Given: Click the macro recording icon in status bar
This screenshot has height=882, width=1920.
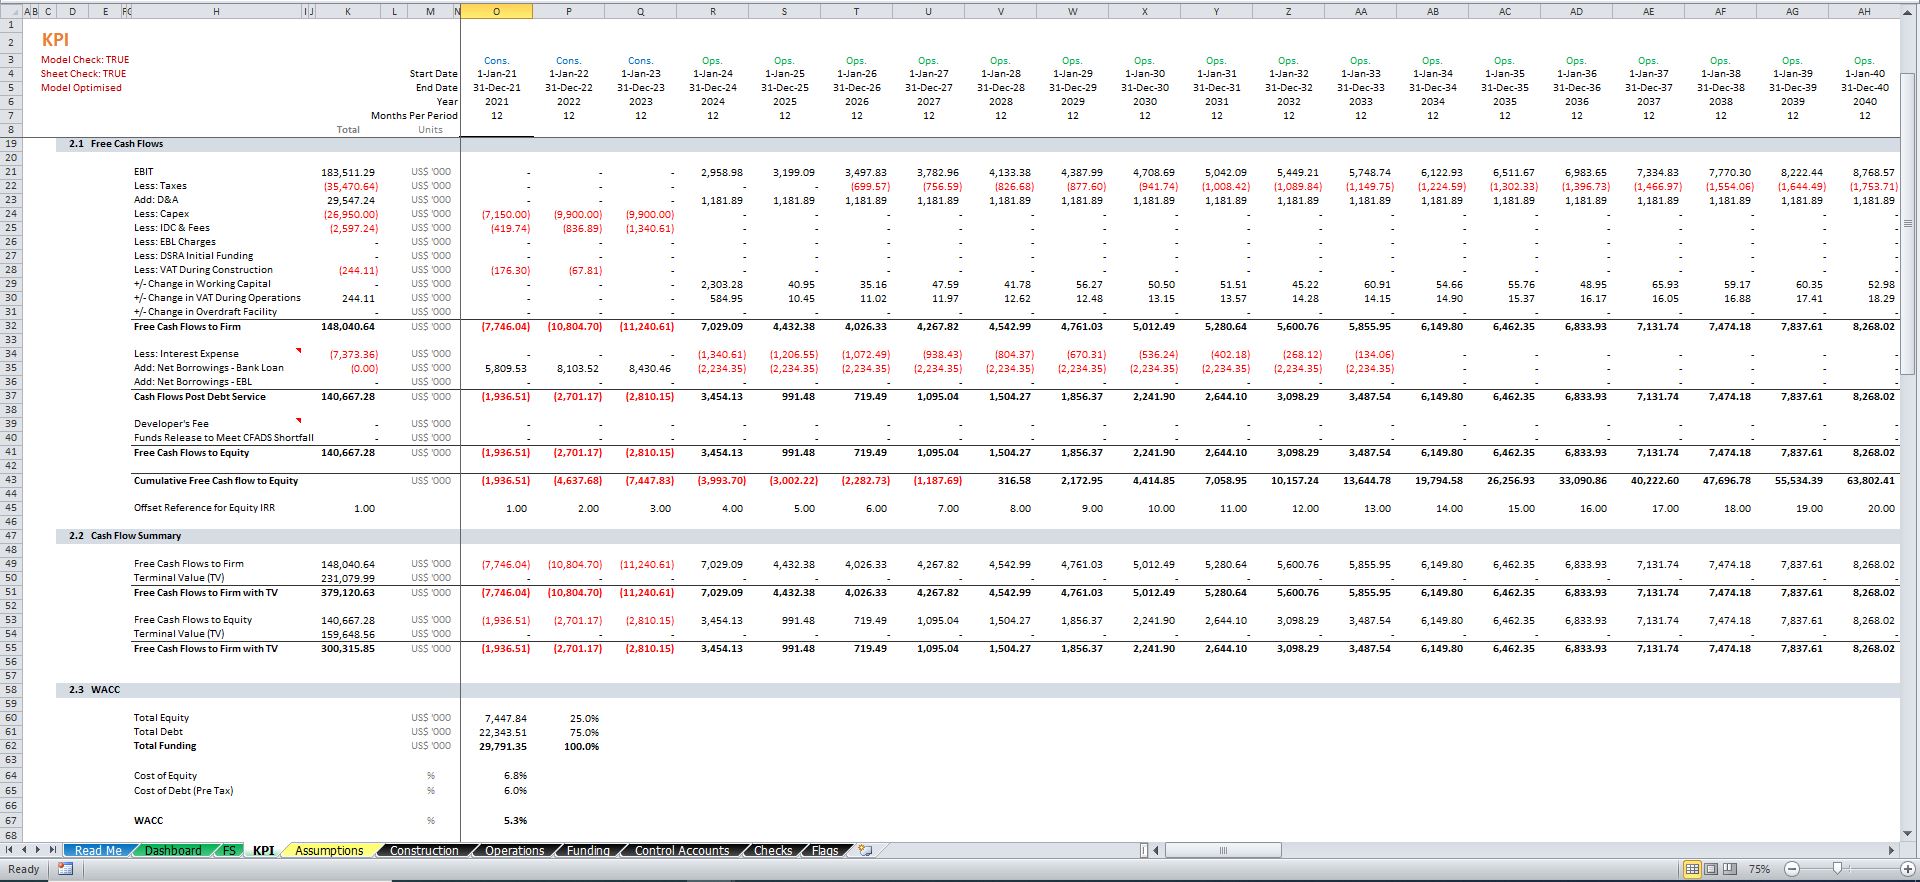Looking at the screenshot, I should click(x=65, y=869).
